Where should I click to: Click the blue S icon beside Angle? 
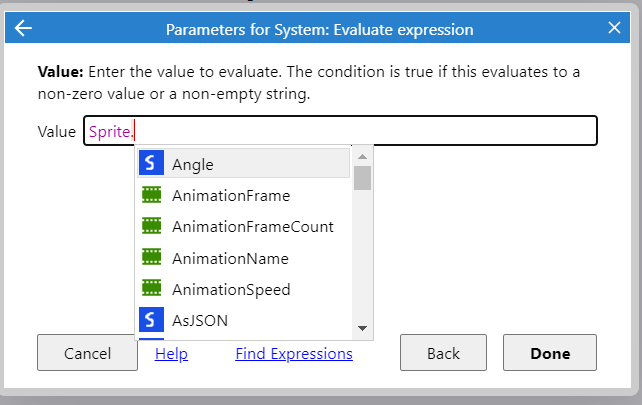[x=151, y=163]
